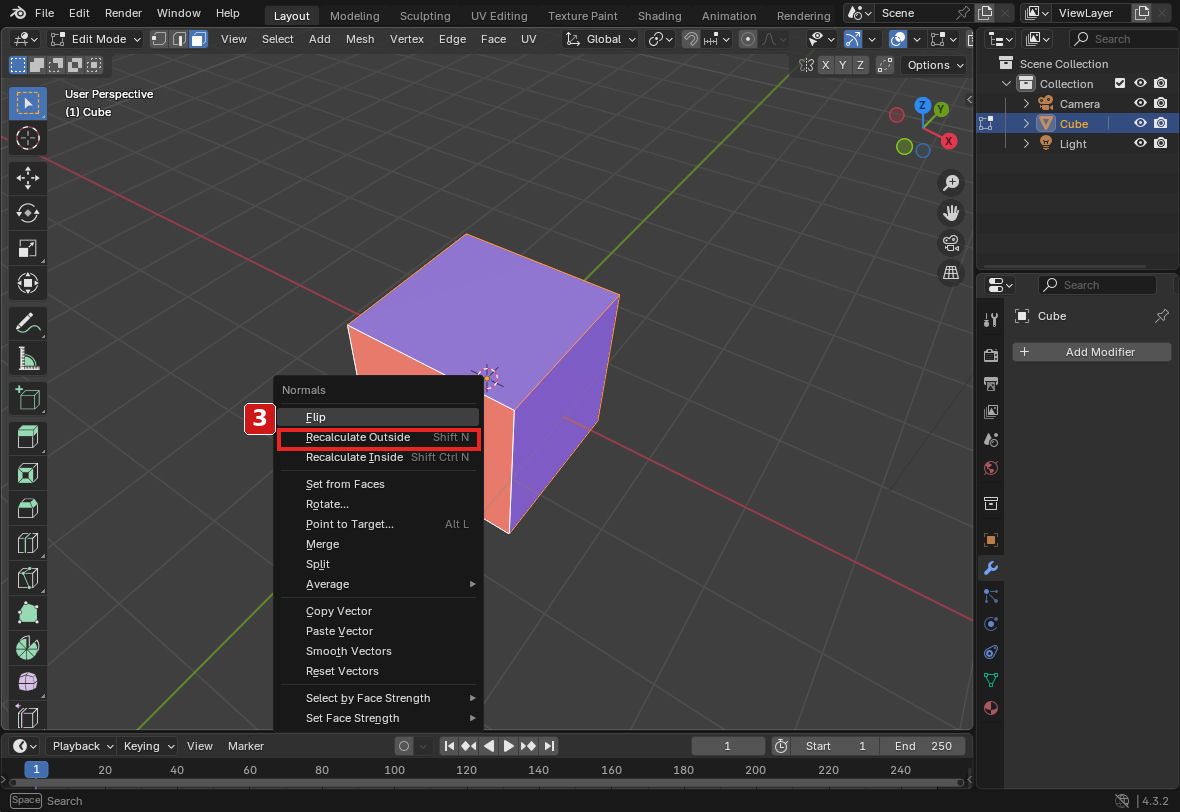Hide the Camera in the outliner

click(x=1140, y=103)
